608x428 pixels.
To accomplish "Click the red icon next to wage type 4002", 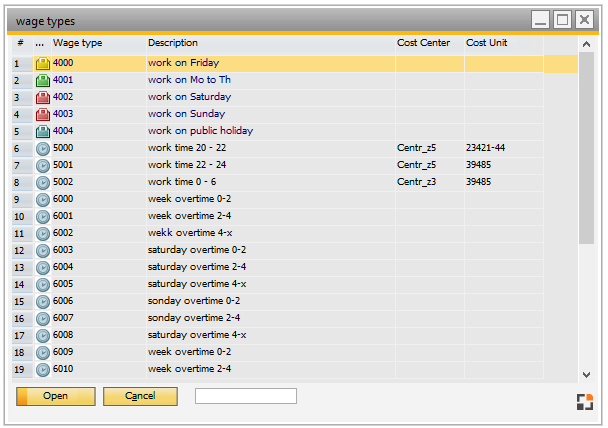I will pyautogui.click(x=43, y=98).
